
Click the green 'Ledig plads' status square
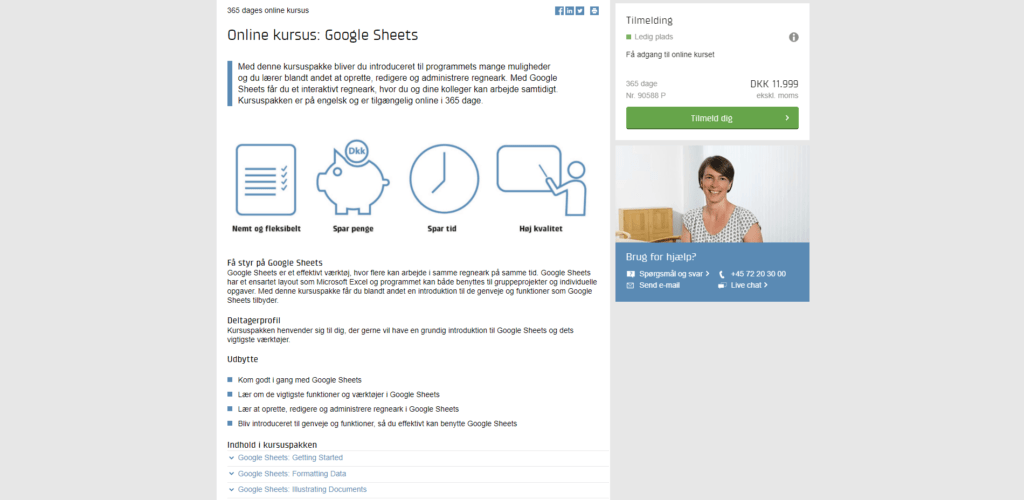pos(629,37)
